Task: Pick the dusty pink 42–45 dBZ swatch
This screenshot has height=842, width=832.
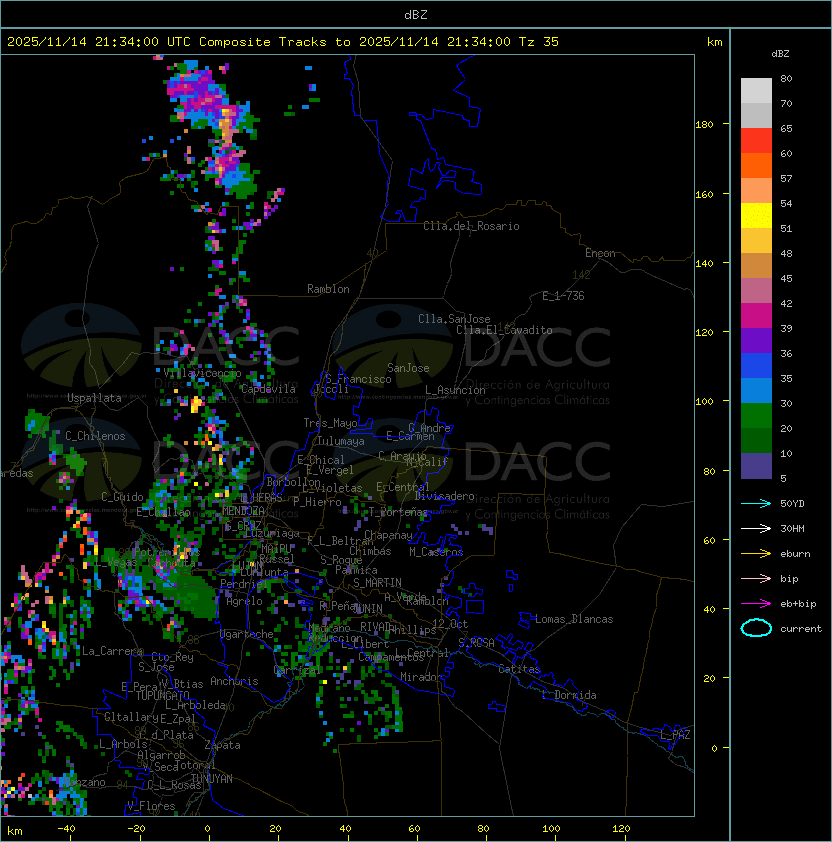Action: click(756, 291)
